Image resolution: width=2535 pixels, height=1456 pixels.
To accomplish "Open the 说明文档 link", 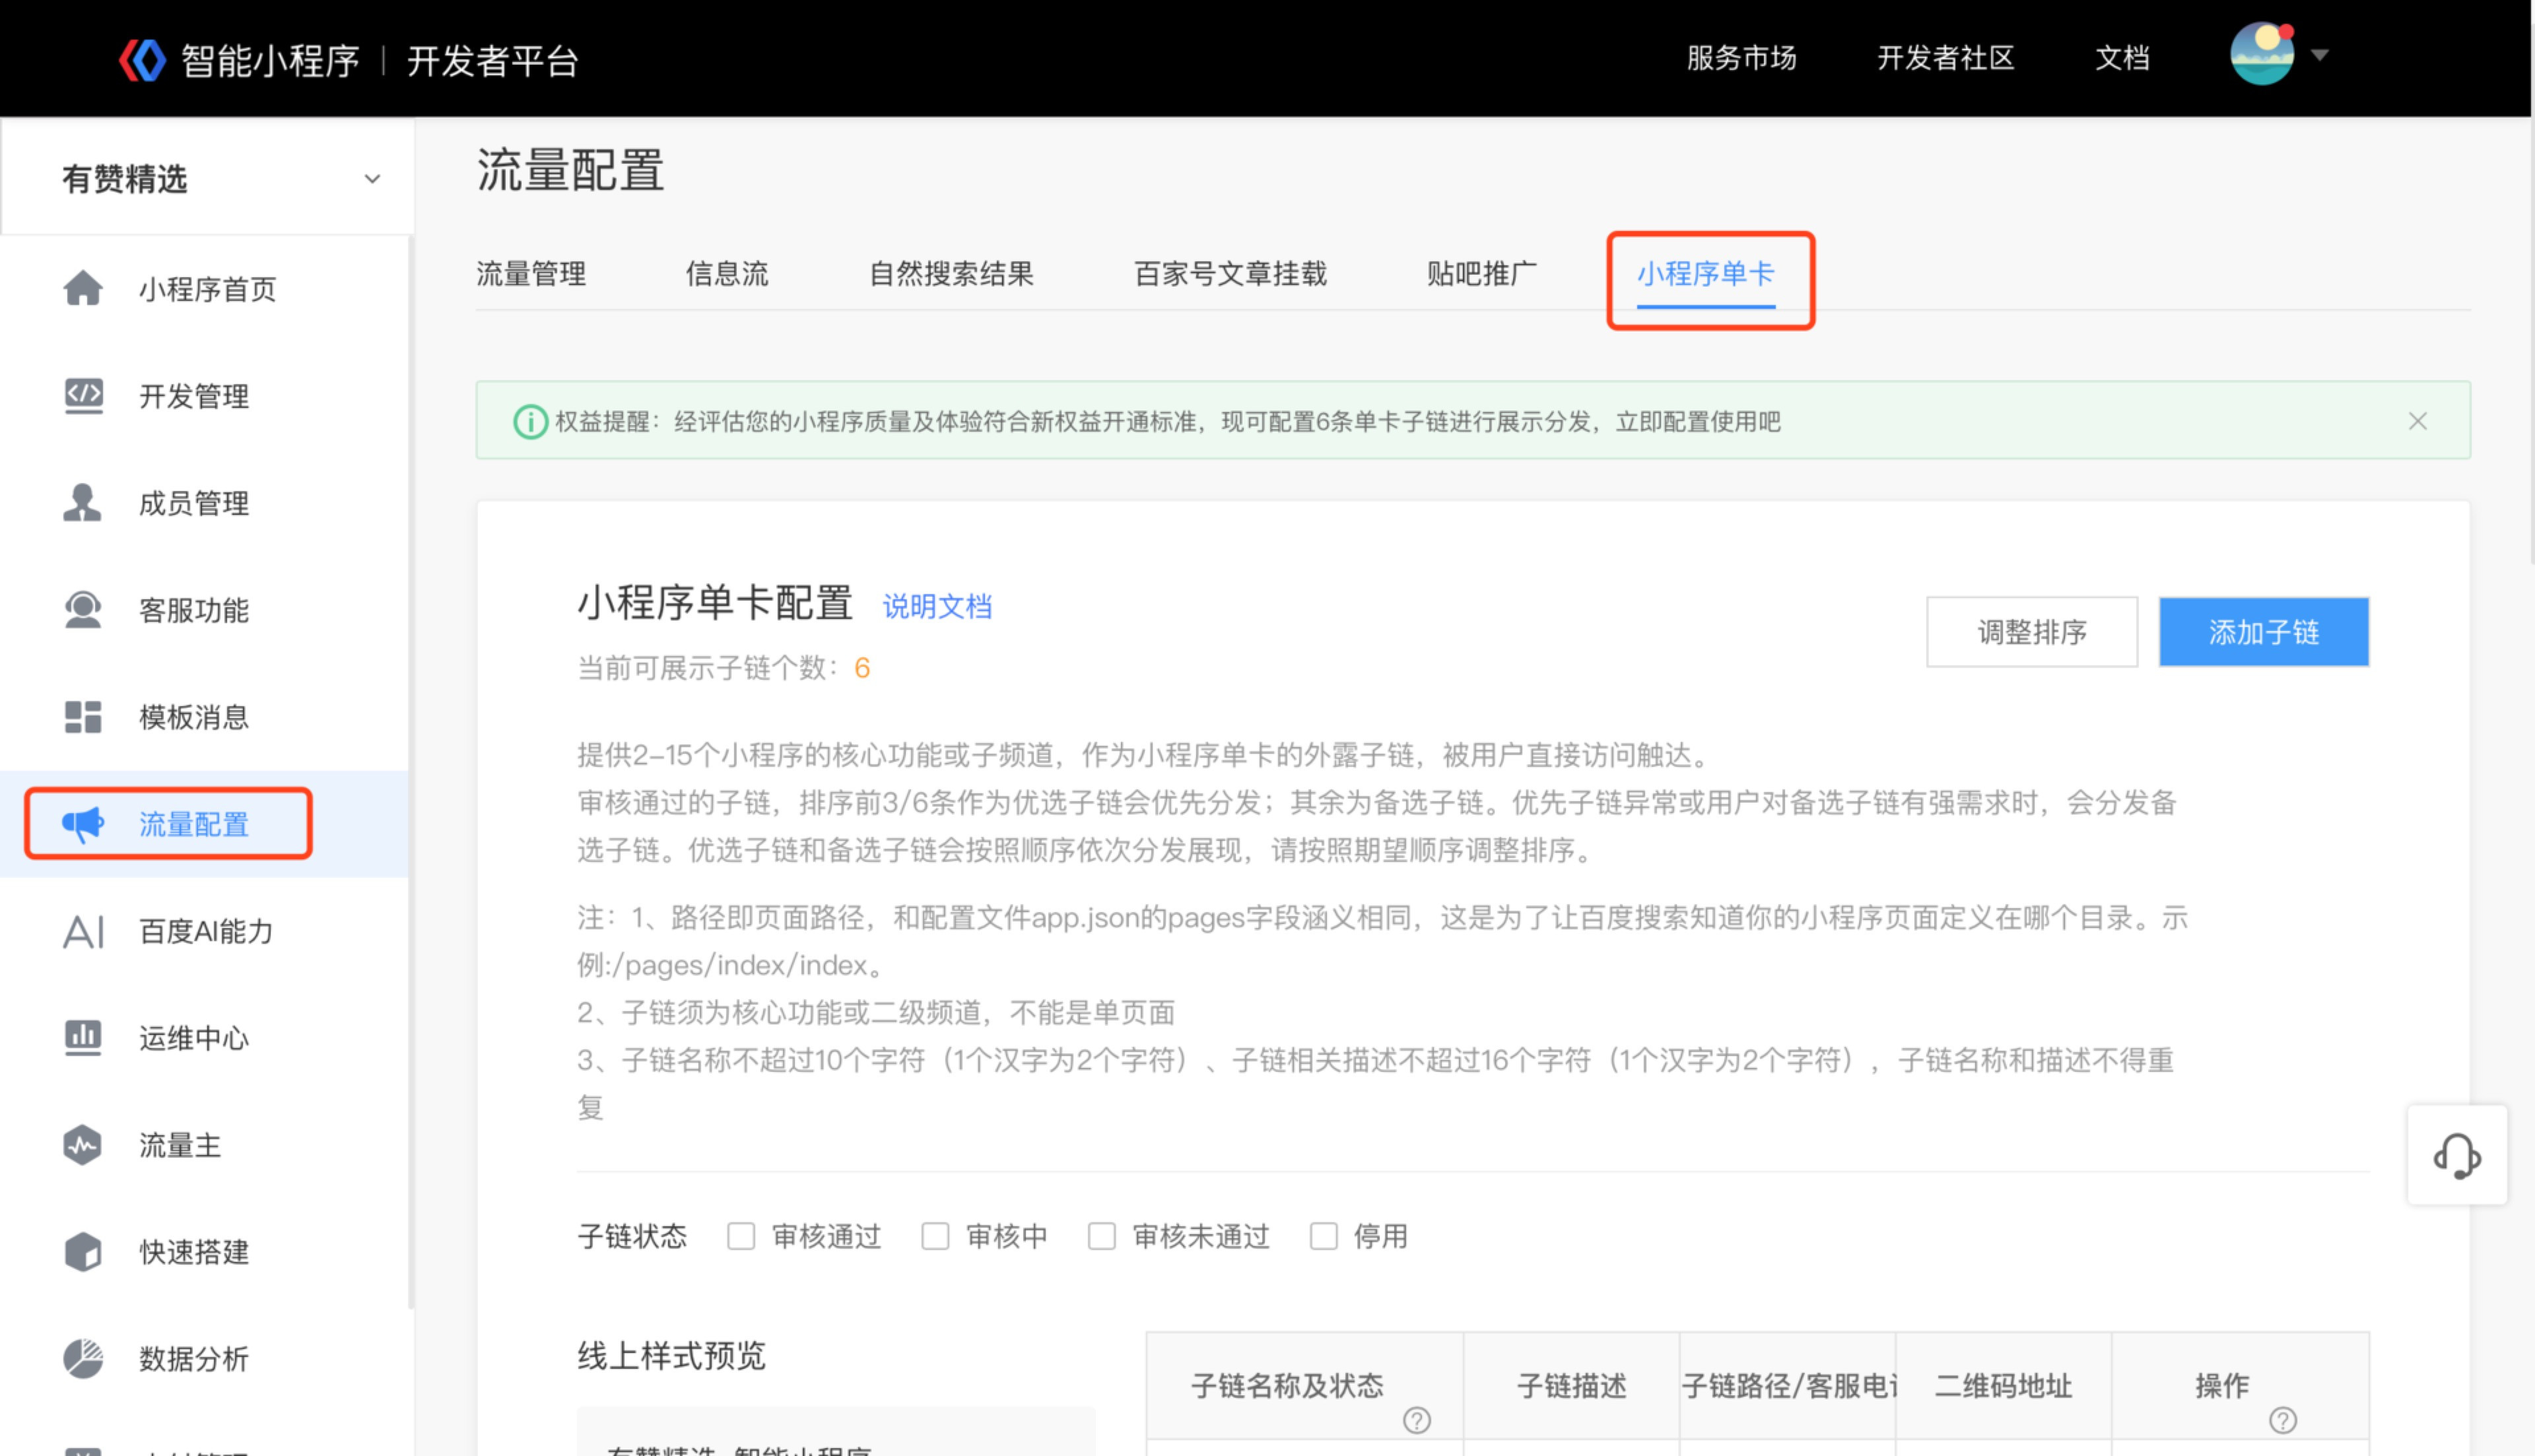I will (x=937, y=606).
